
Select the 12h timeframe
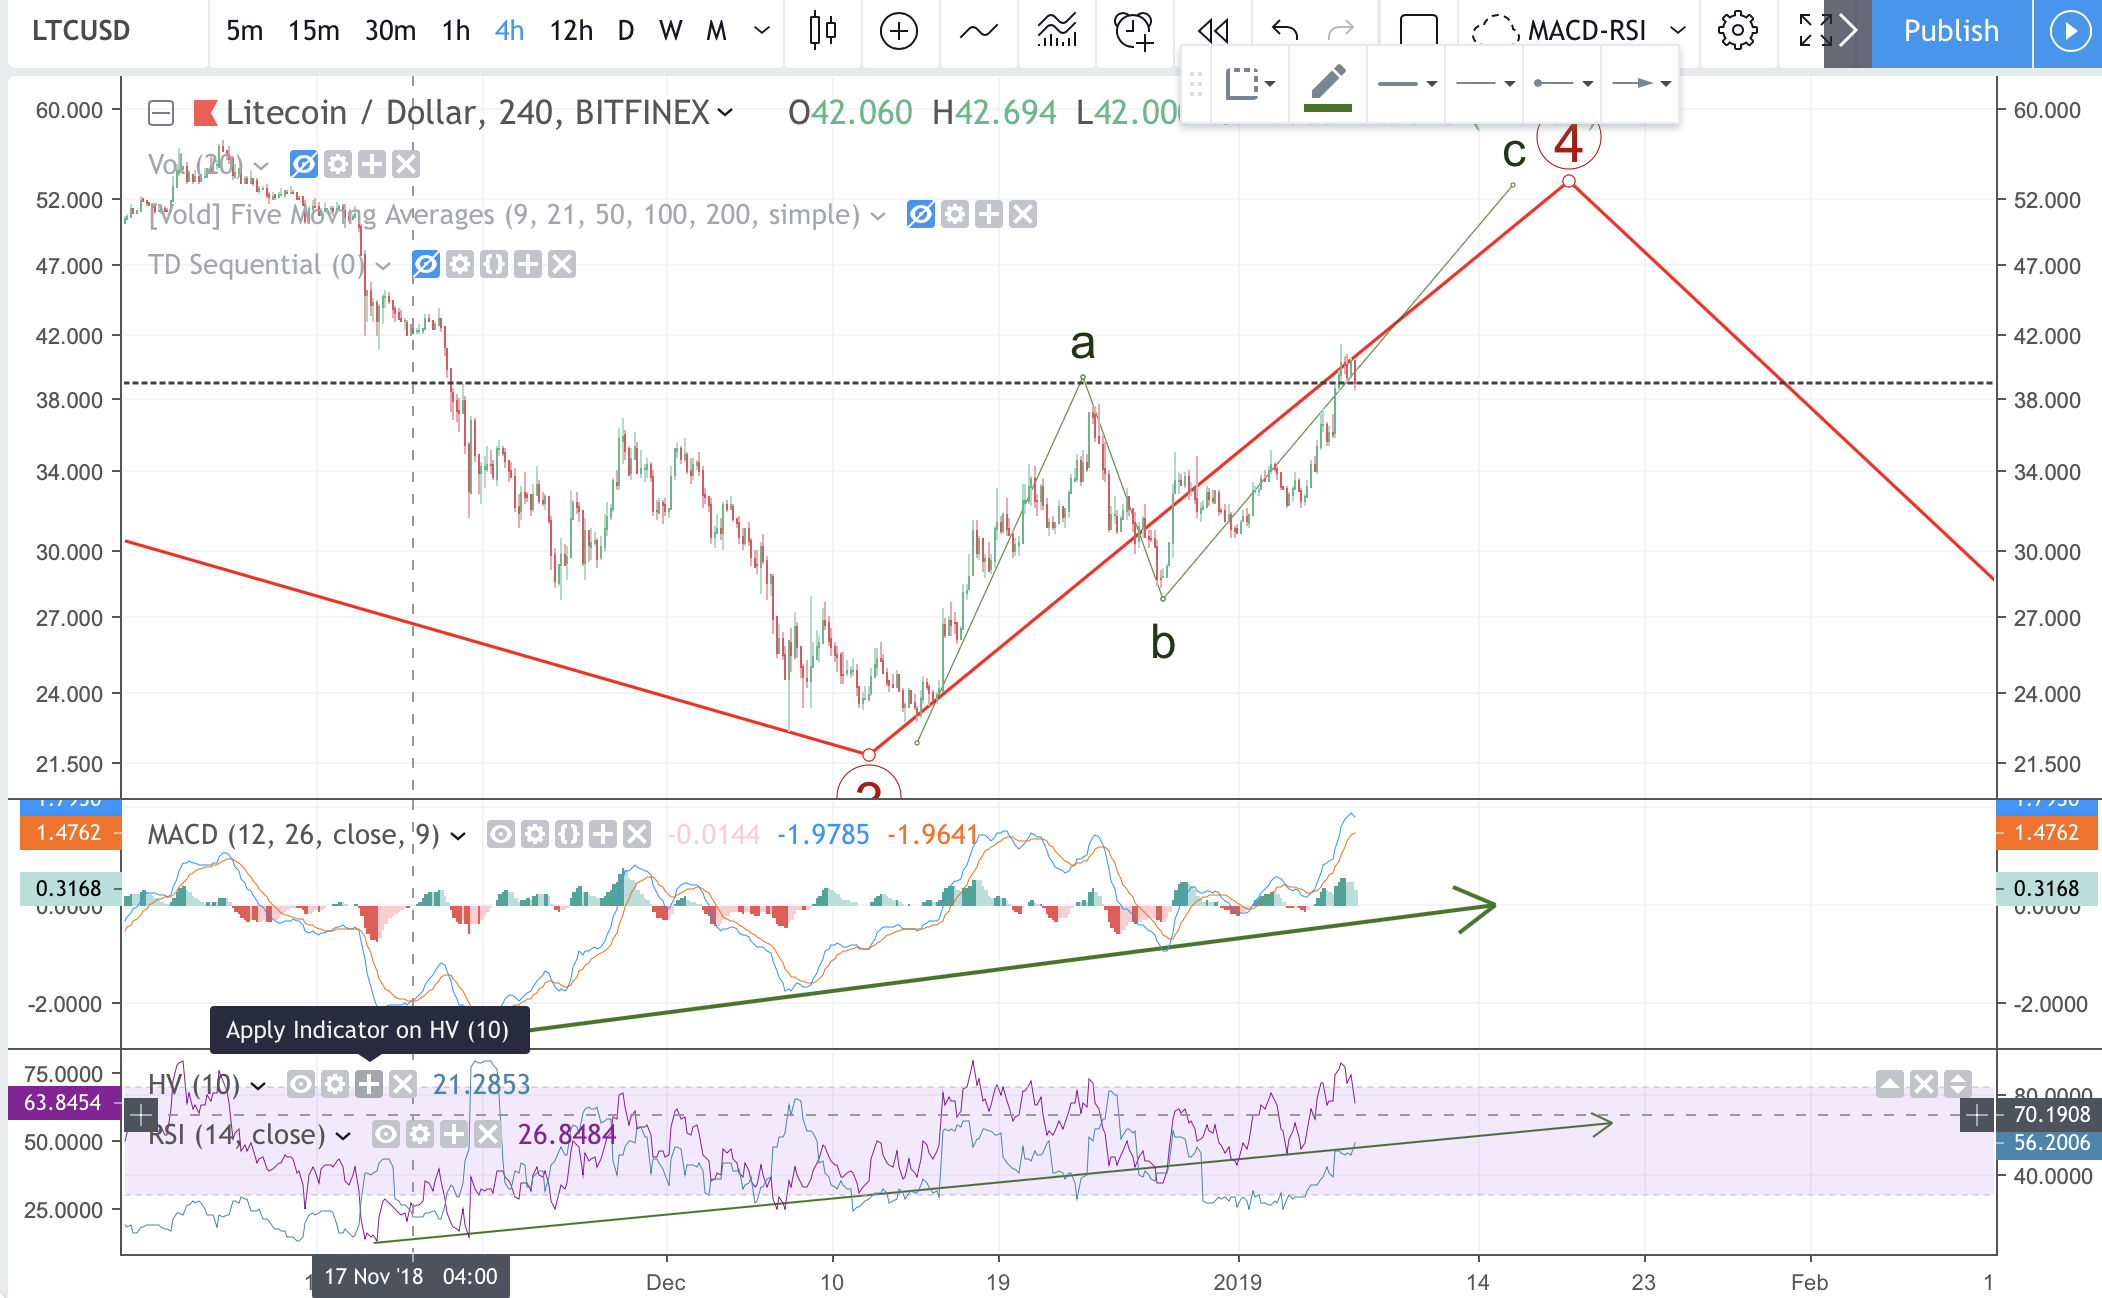tap(571, 31)
